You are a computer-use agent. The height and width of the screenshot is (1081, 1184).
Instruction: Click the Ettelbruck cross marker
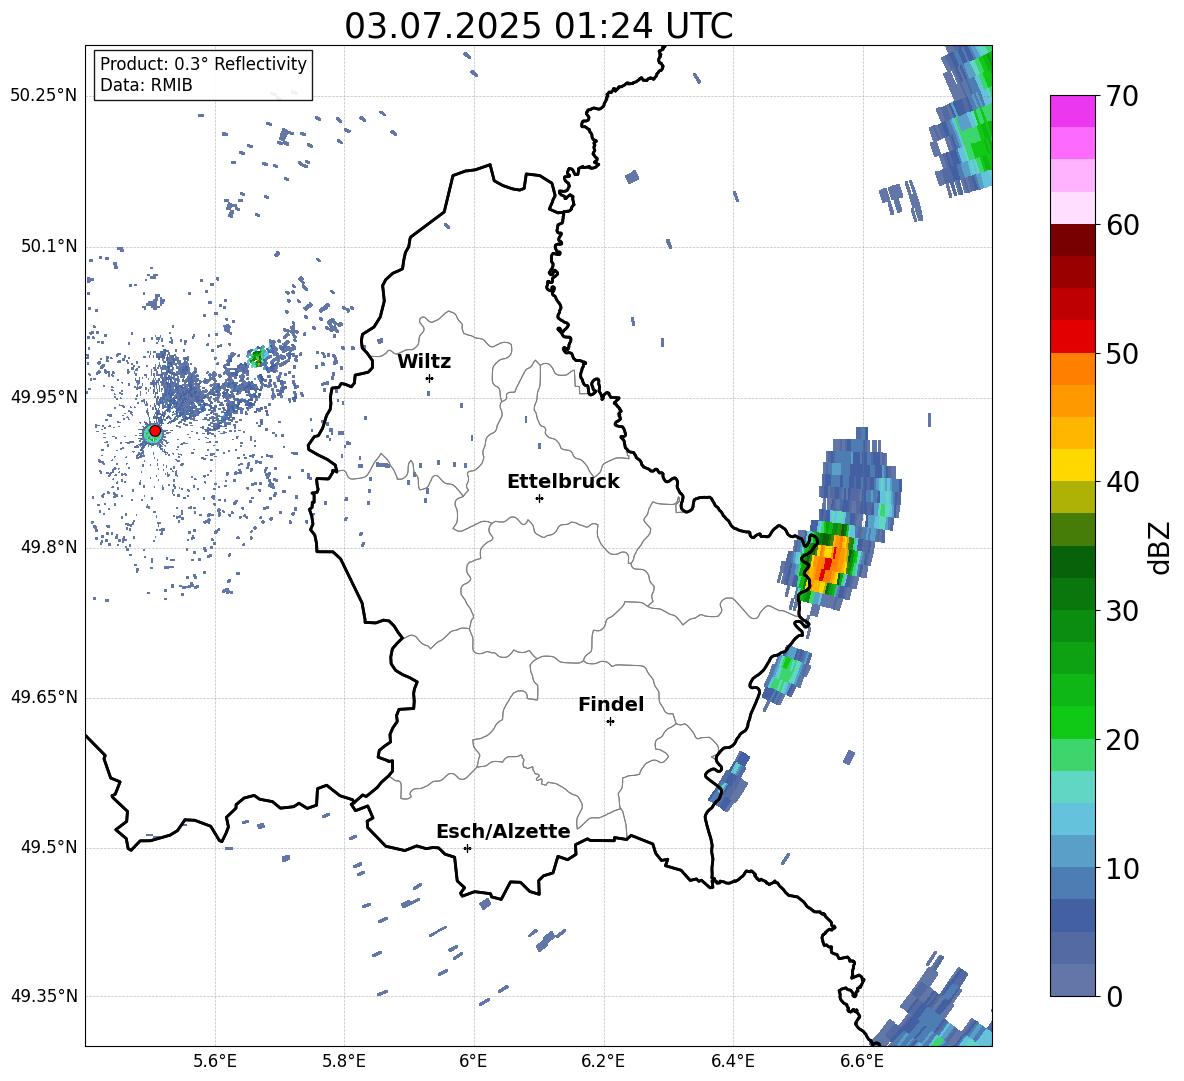pos(539,498)
